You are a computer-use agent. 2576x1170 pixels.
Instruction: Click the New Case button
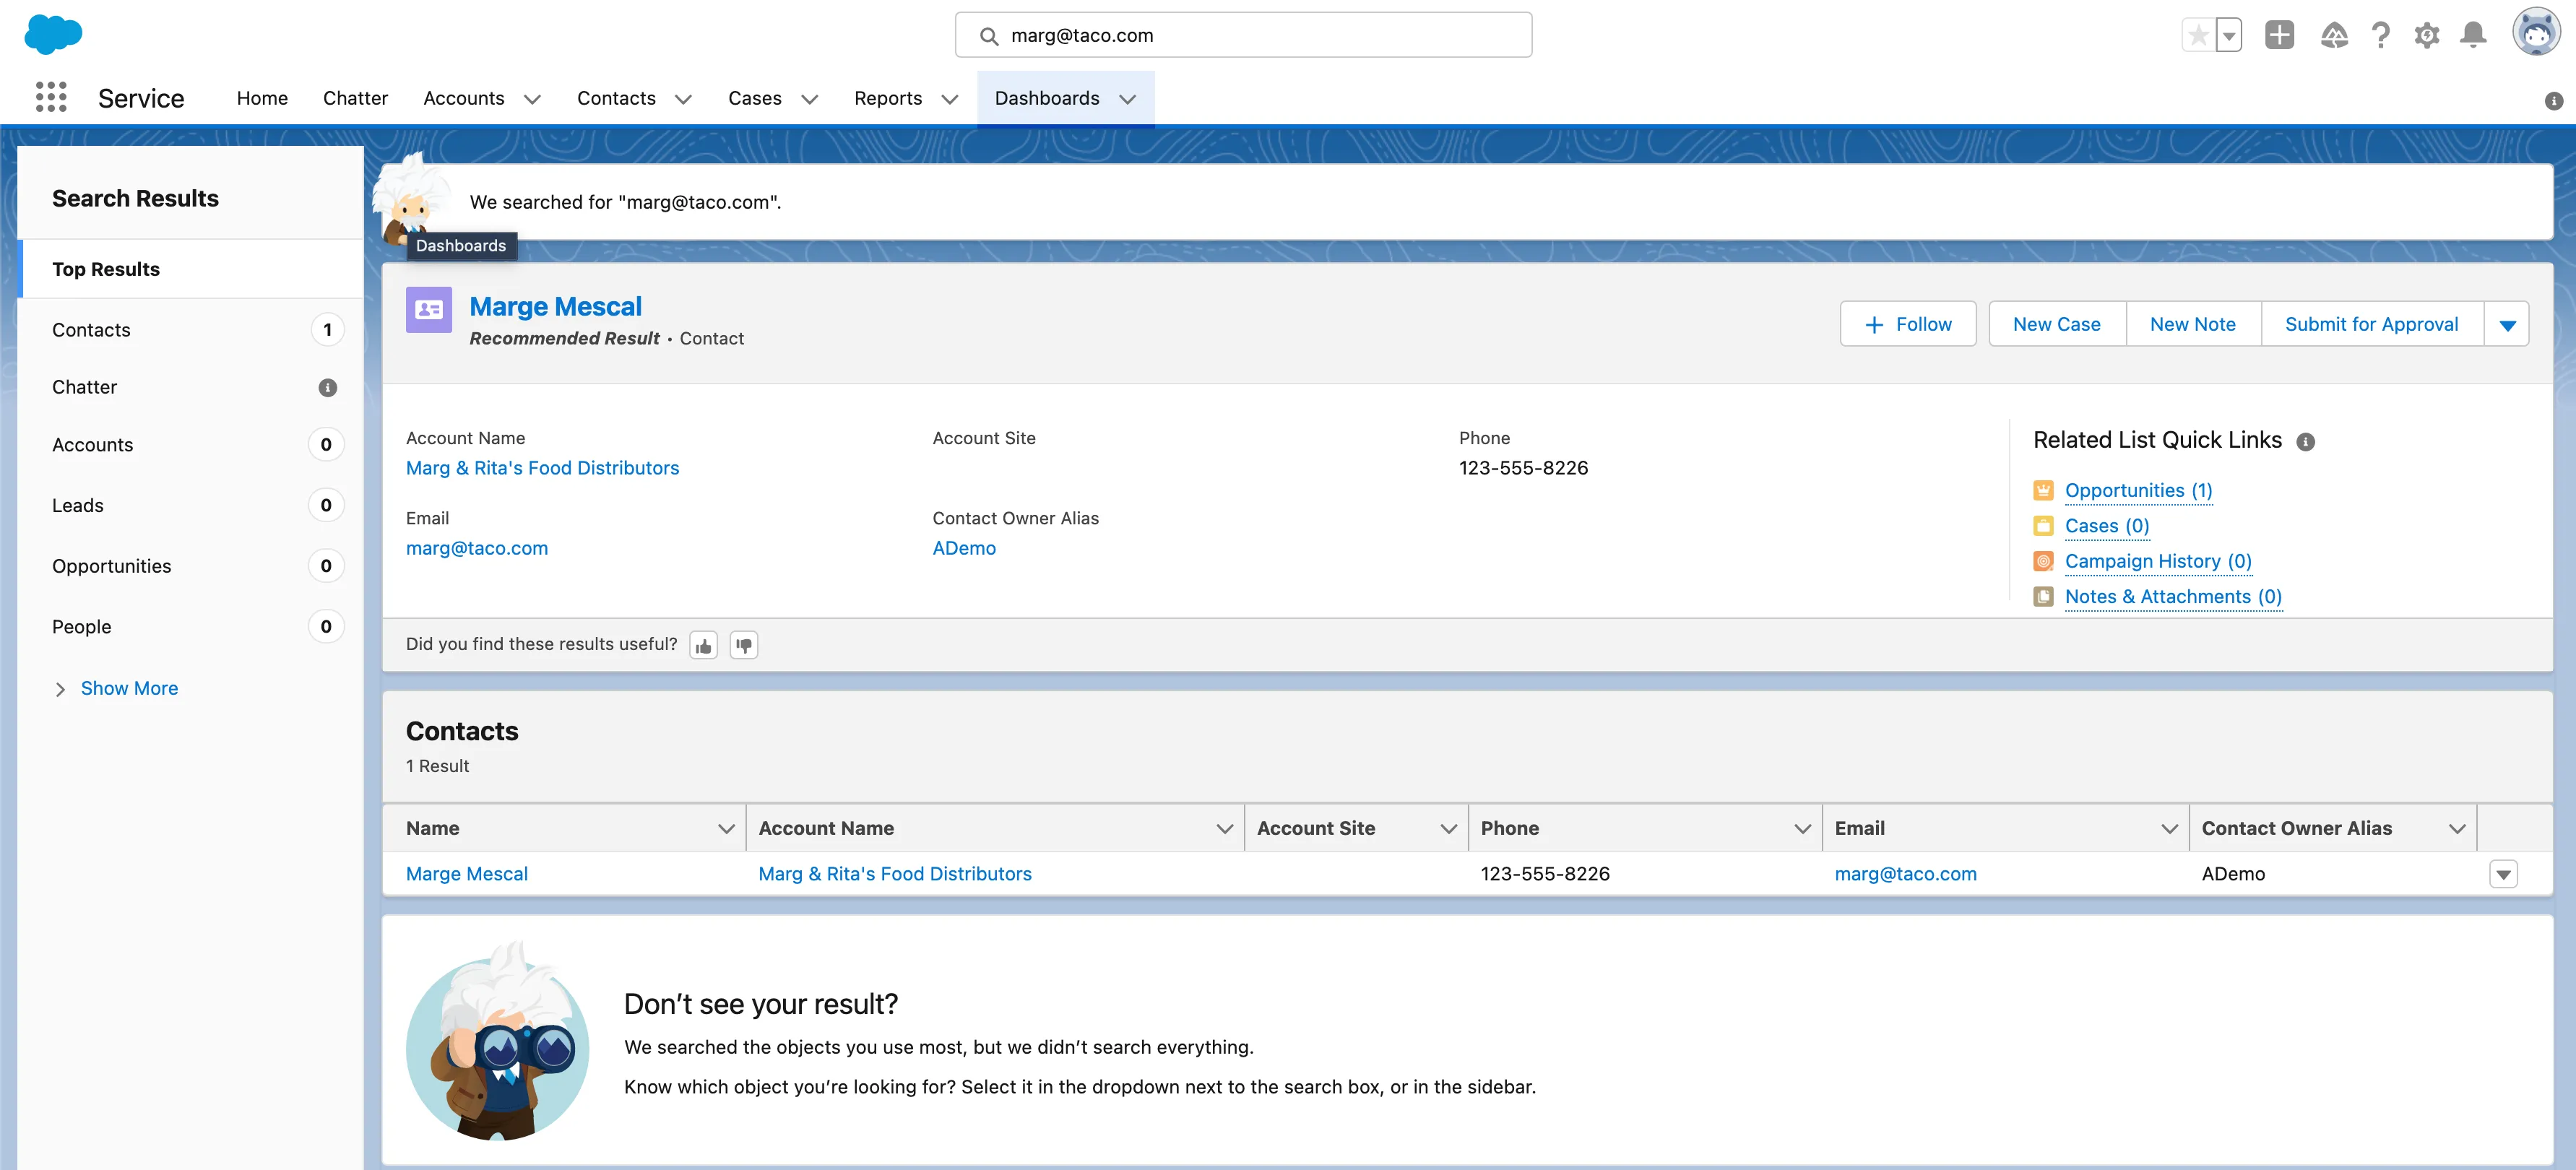pyautogui.click(x=2056, y=324)
